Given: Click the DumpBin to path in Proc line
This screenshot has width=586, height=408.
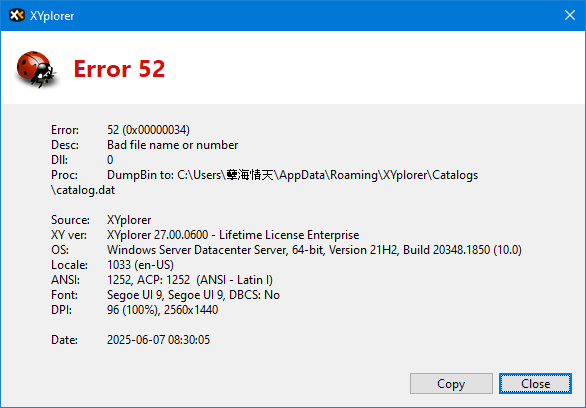Looking at the screenshot, I should click(x=292, y=175).
